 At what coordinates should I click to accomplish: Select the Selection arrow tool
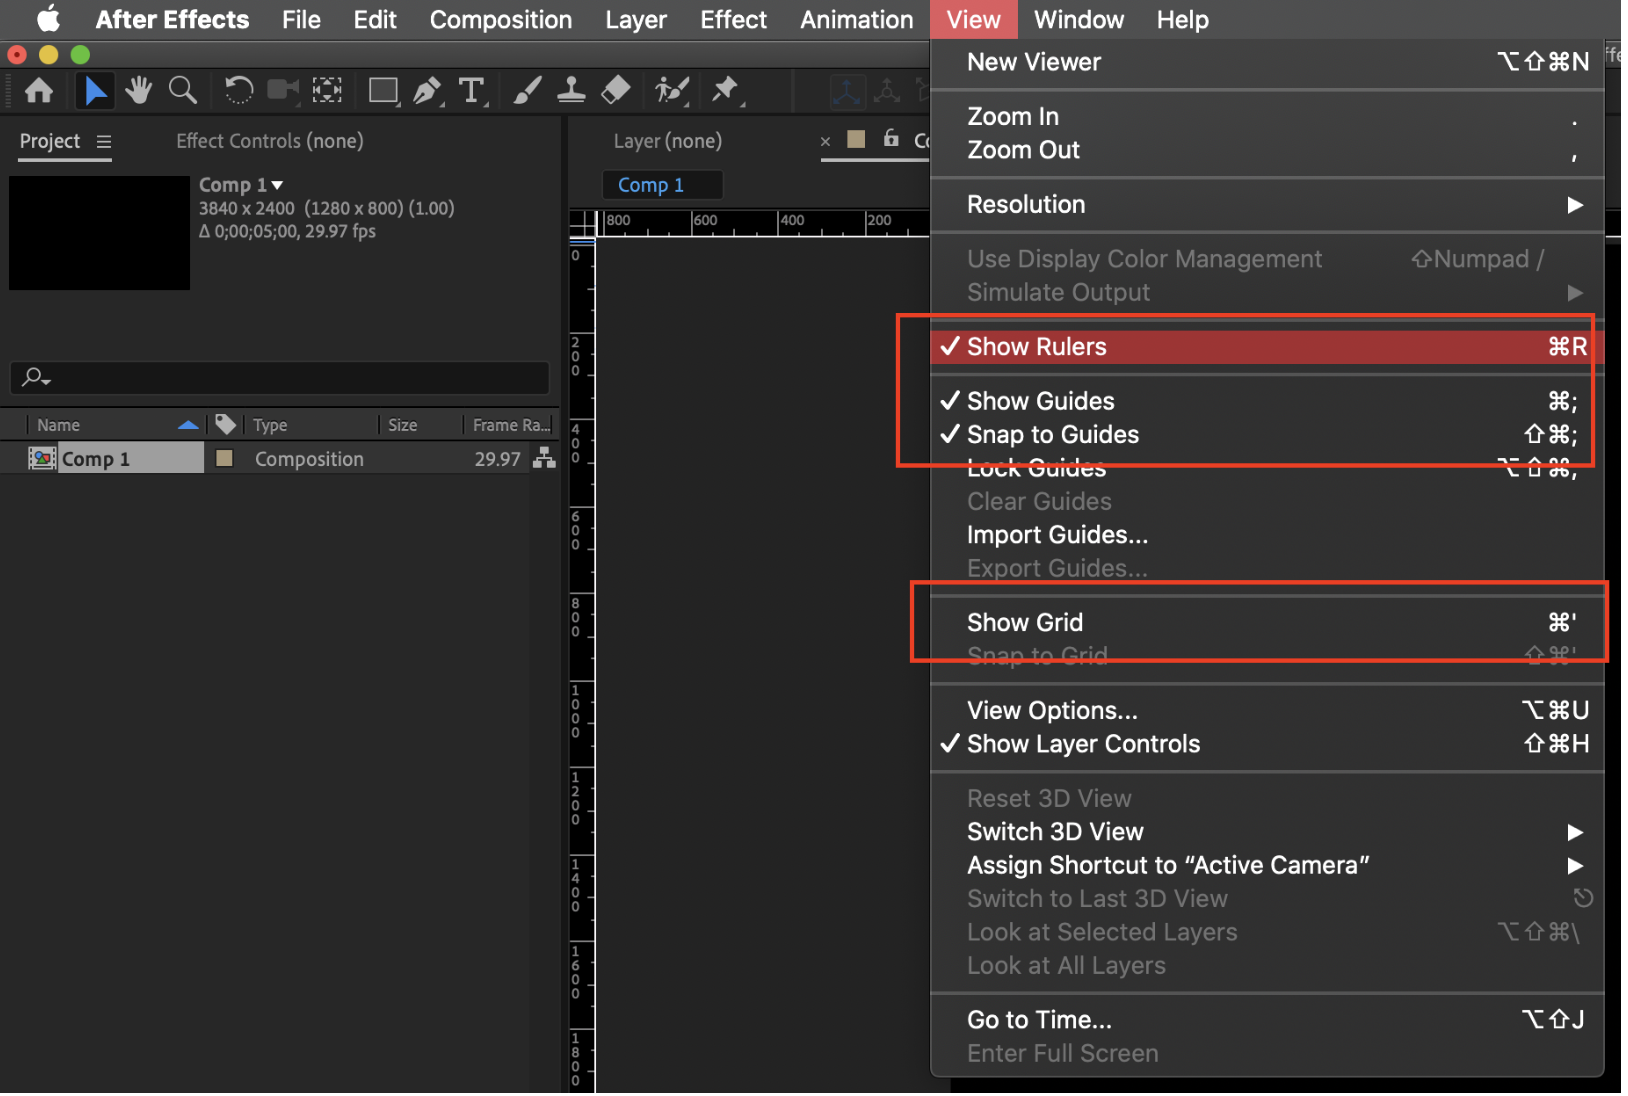coord(95,91)
